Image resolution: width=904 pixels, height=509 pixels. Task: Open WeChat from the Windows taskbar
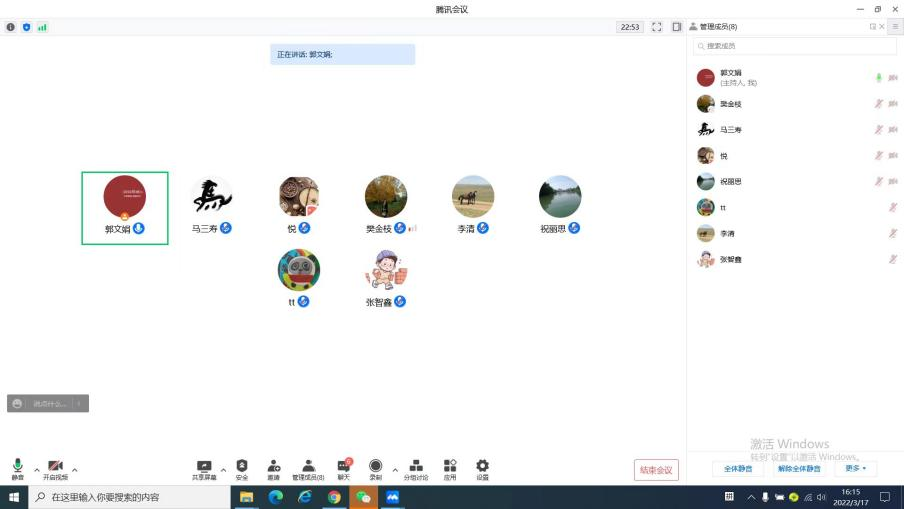pos(363,497)
